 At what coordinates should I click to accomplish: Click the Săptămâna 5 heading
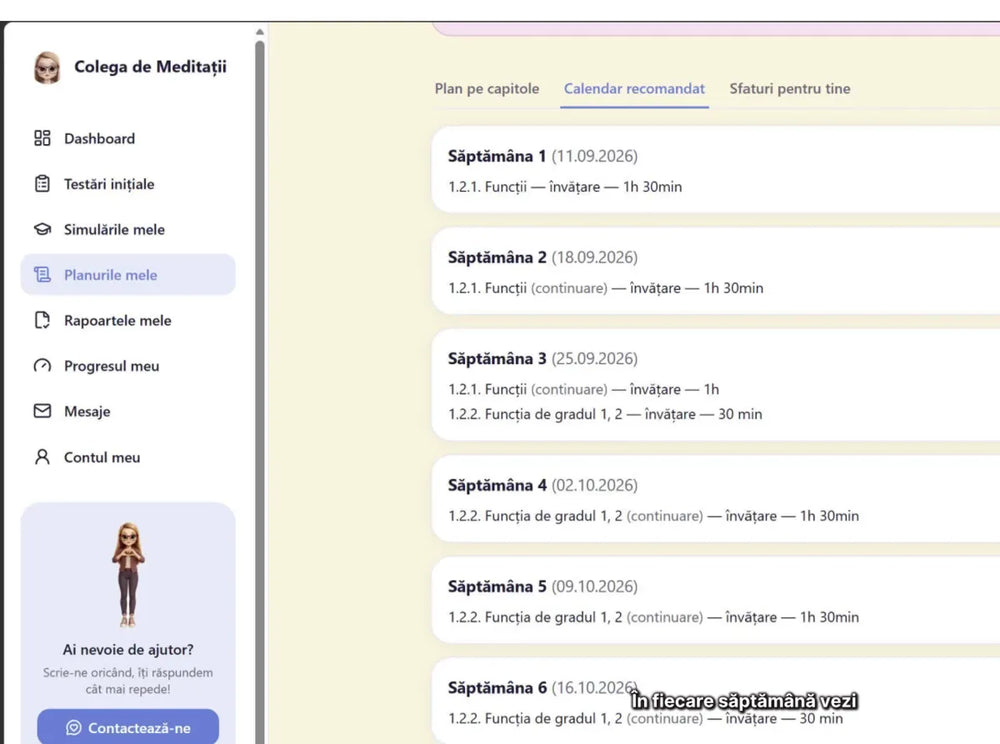pyautogui.click(x=497, y=587)
